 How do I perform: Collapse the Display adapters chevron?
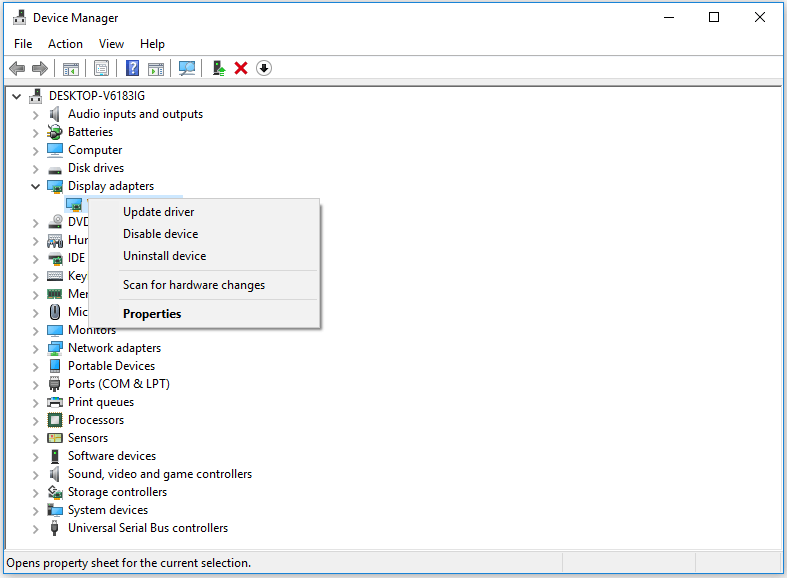[x=35, y=187]
